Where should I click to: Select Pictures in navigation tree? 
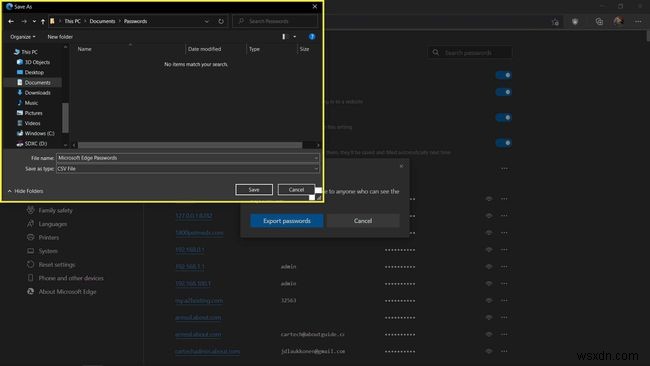(x=29, y=113)
